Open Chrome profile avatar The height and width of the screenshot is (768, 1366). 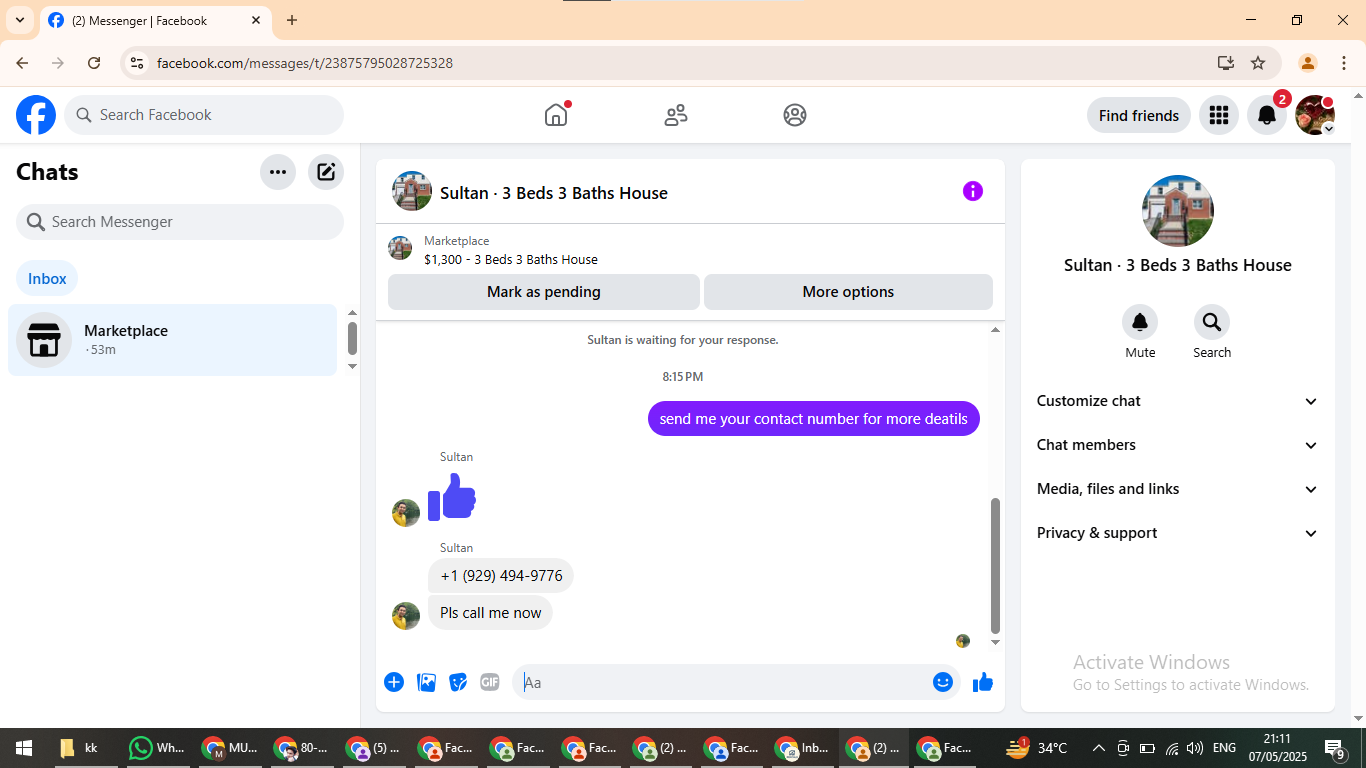point(1307,63)
